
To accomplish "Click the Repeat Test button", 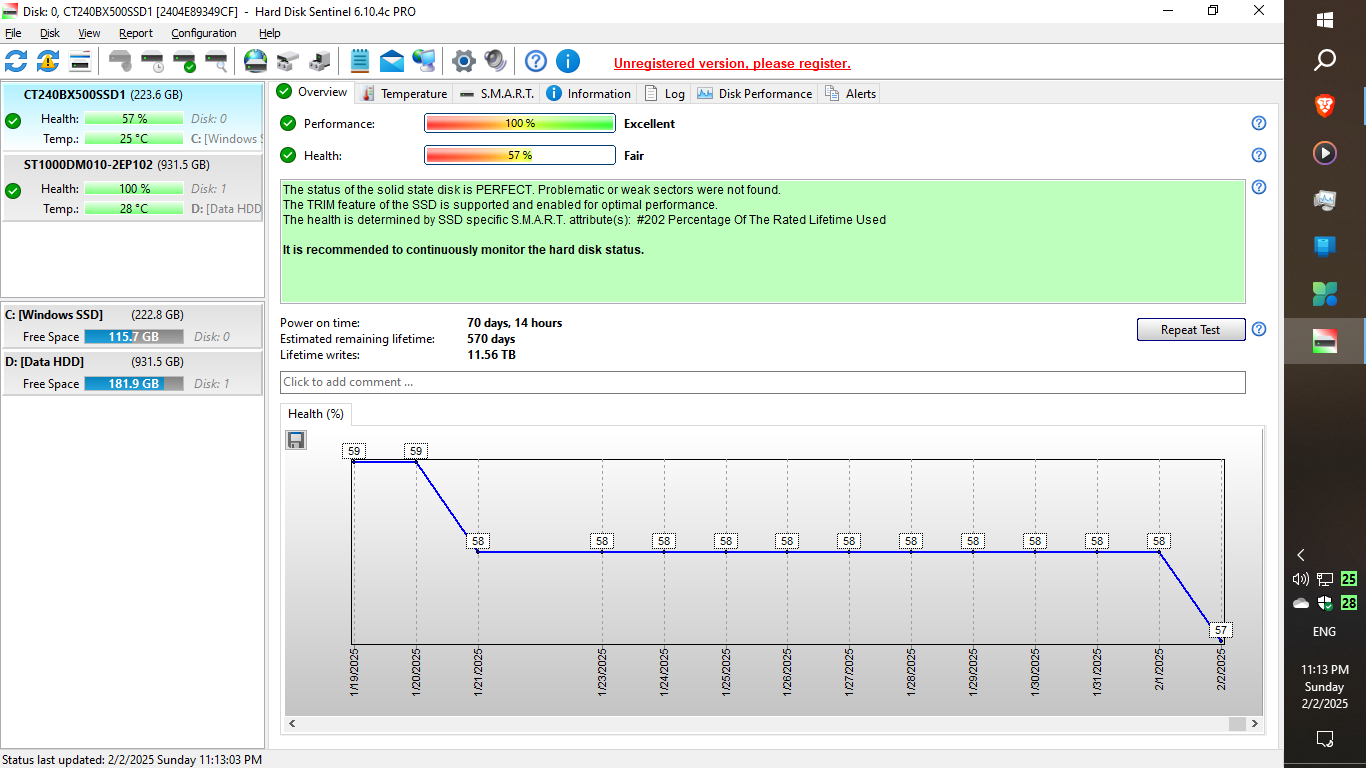I will [x=1191, y=329].
